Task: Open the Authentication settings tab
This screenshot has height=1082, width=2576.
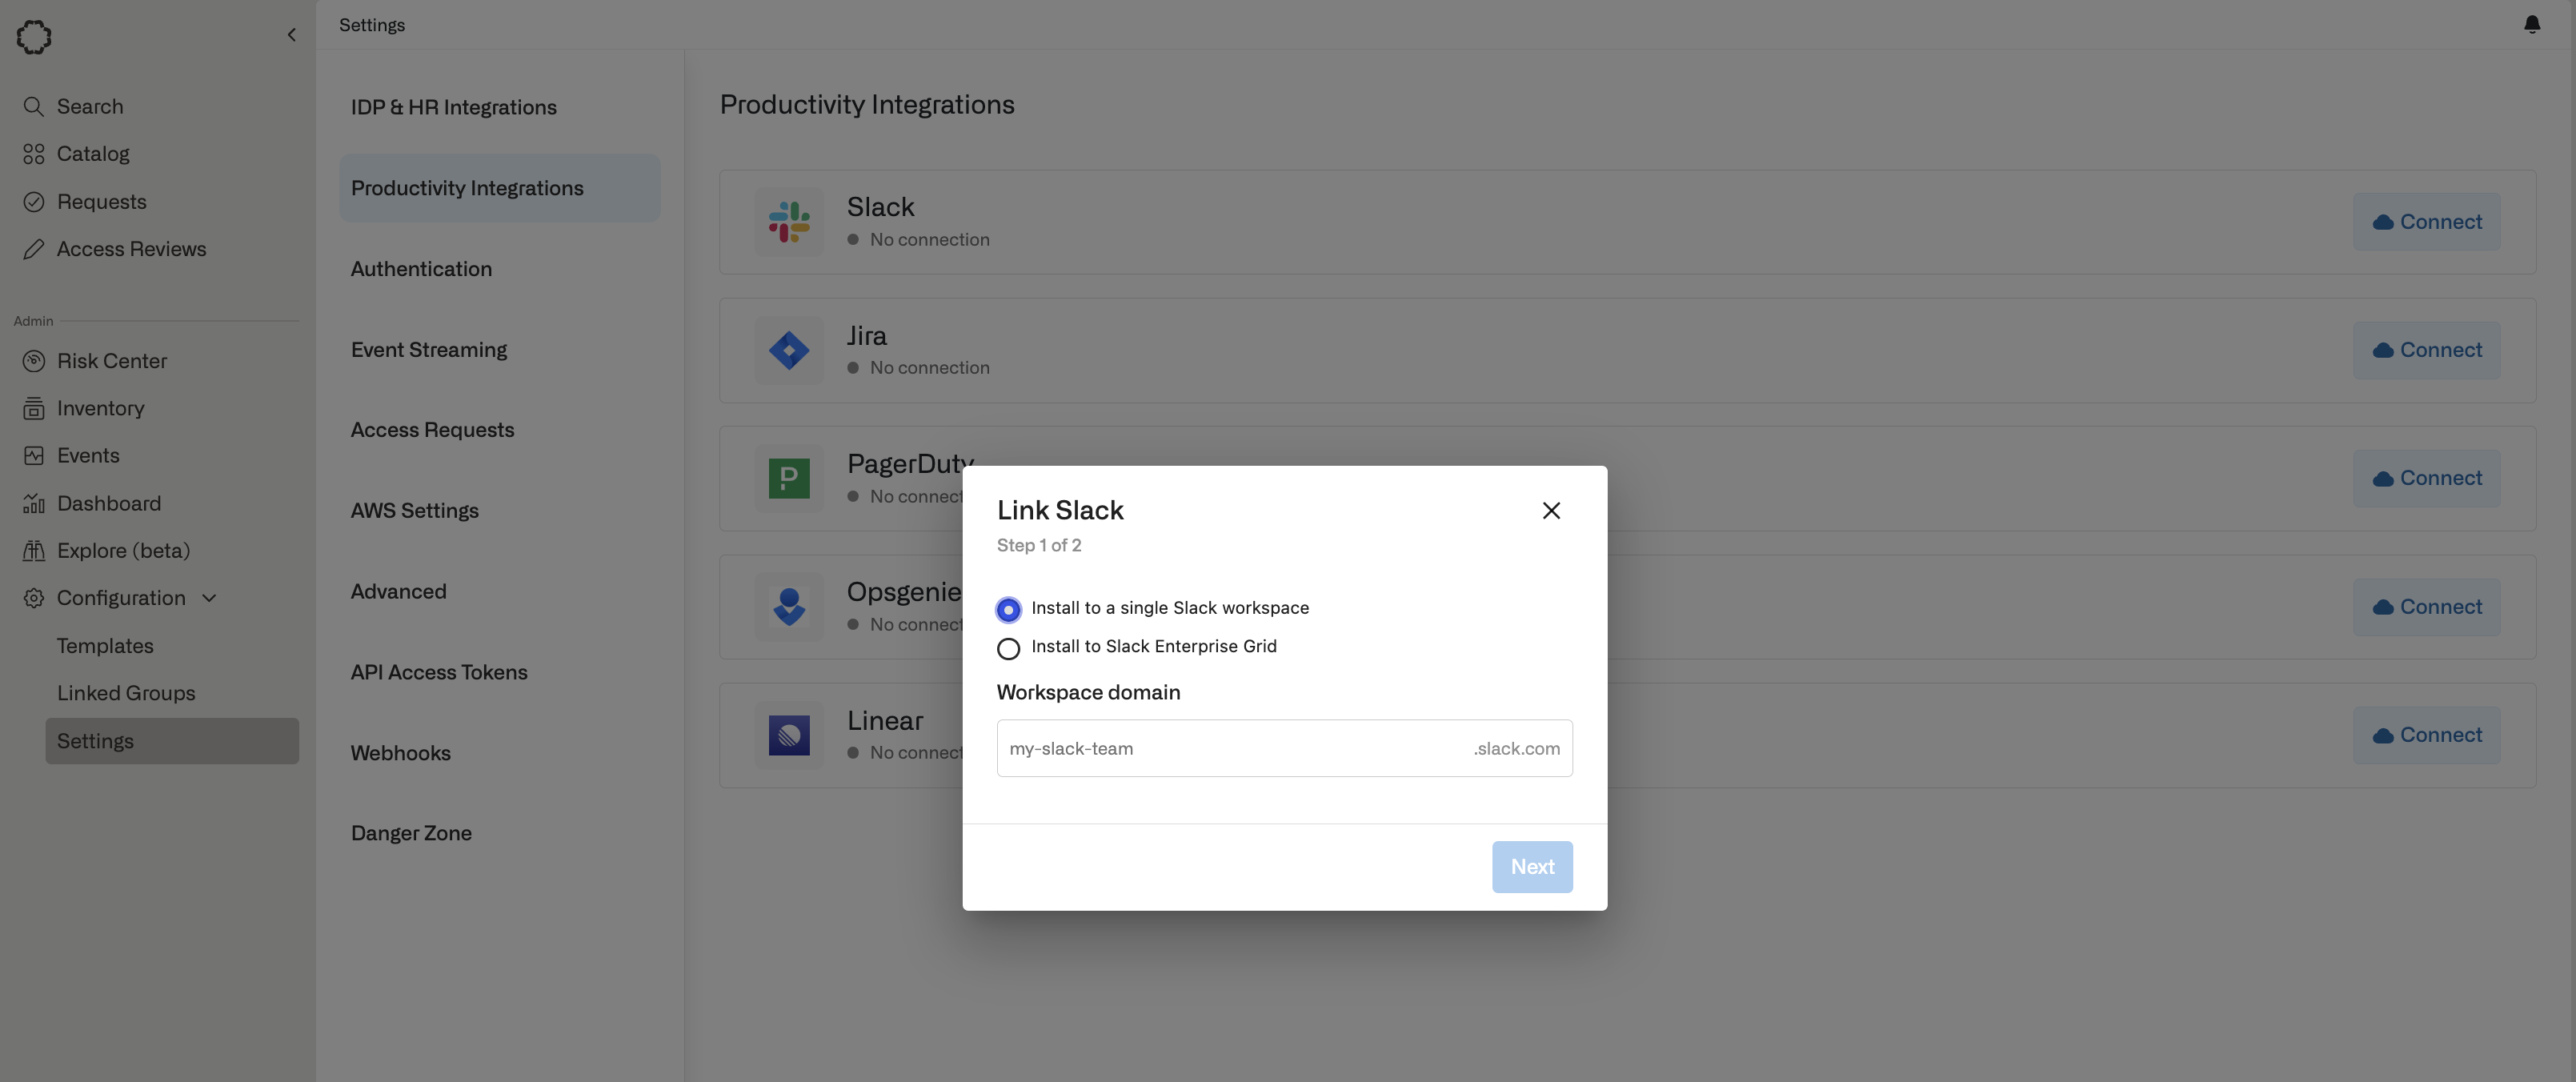Action: (x=421, y=269)
